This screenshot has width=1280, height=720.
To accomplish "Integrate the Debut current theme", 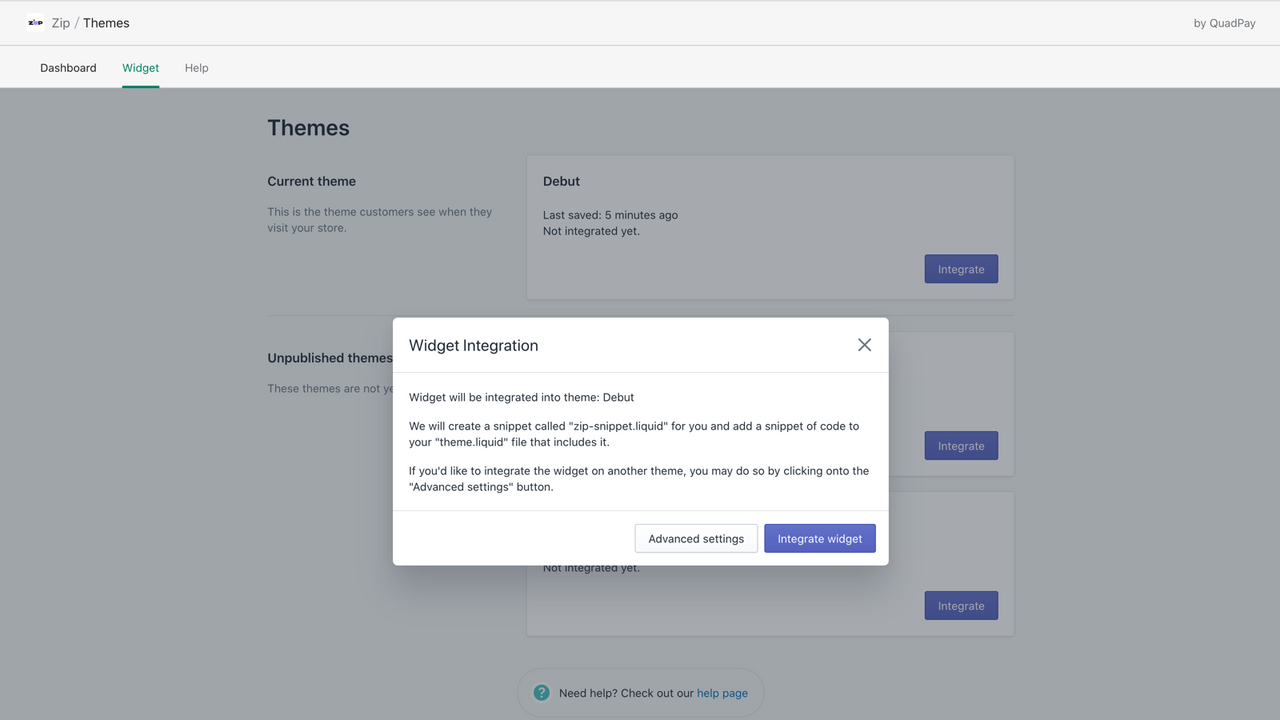I will click(x=960, y=268).
